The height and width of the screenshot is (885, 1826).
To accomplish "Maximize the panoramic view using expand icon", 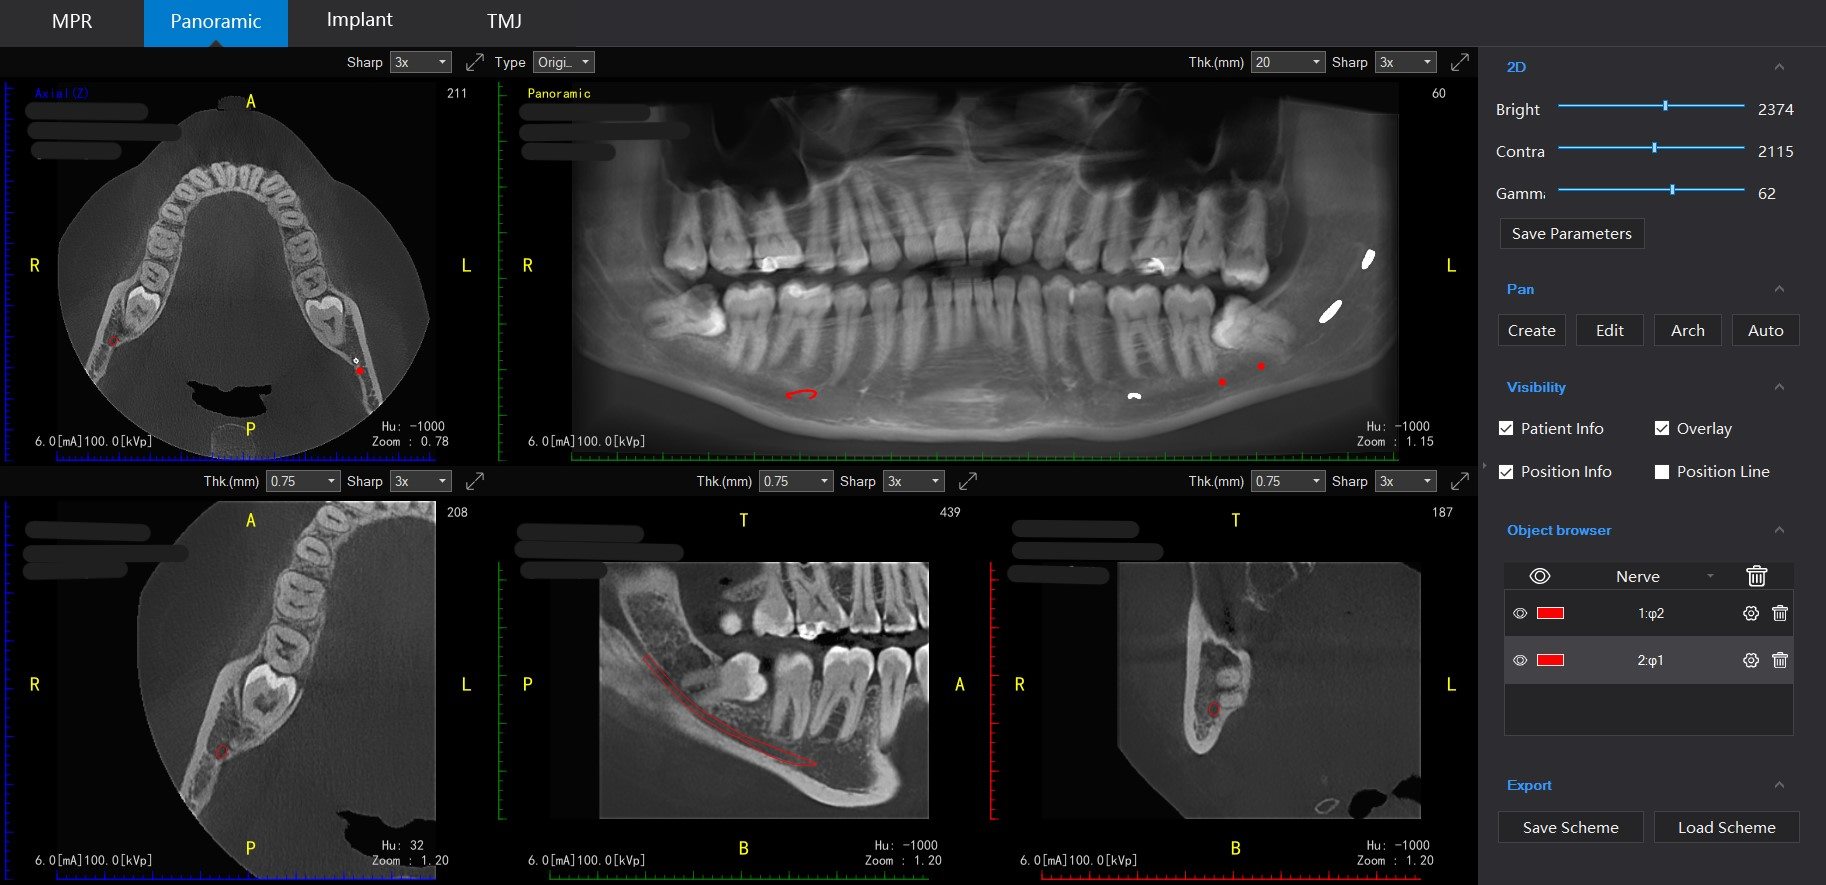I will tap(1460, 62).
